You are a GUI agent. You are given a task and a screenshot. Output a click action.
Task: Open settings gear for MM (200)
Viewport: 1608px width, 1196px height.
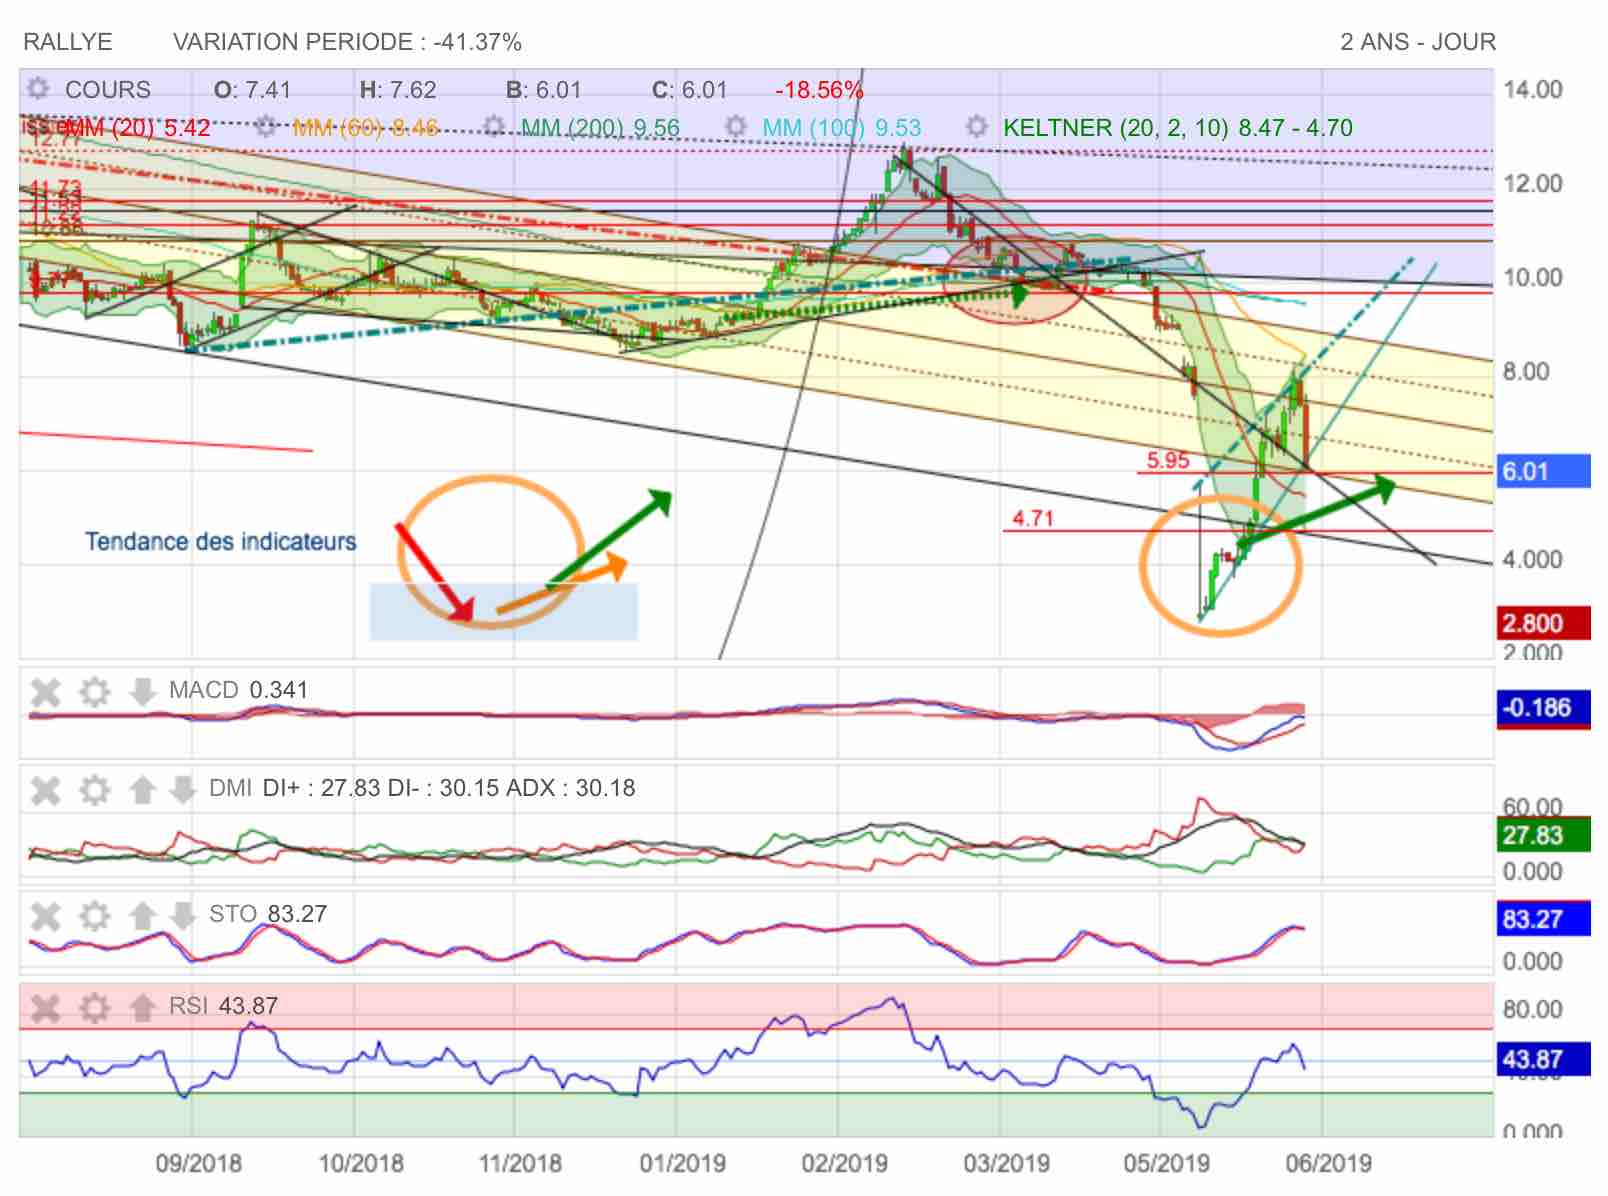(x=494, y=127)
